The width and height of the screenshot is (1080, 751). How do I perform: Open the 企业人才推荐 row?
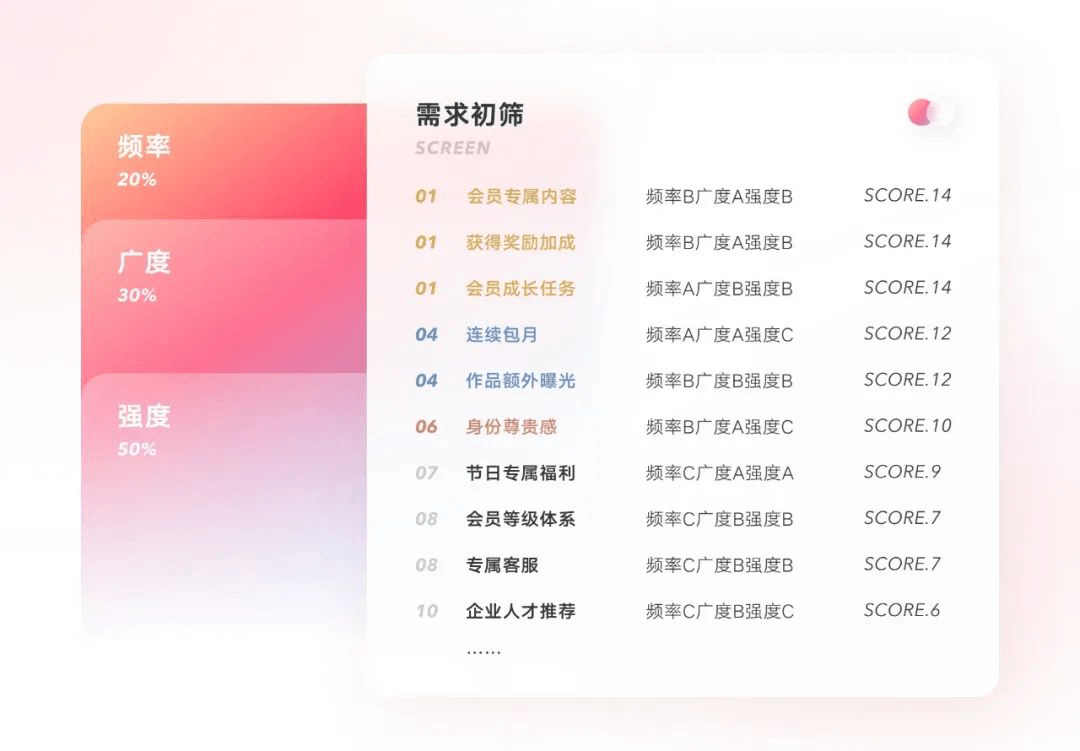[683, 611]
